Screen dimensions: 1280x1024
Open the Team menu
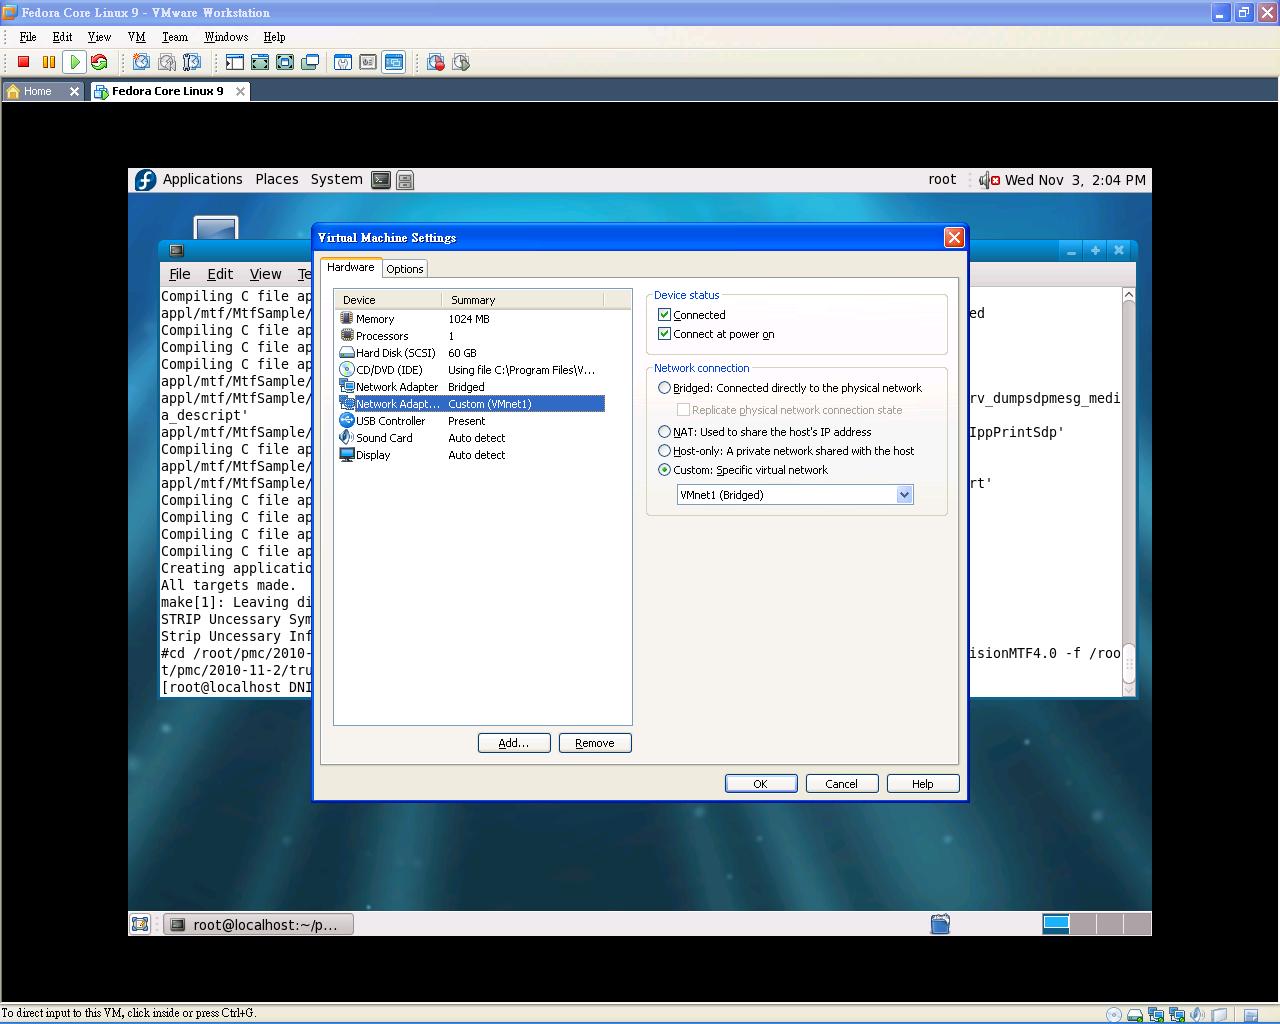(x=174, y=37)
